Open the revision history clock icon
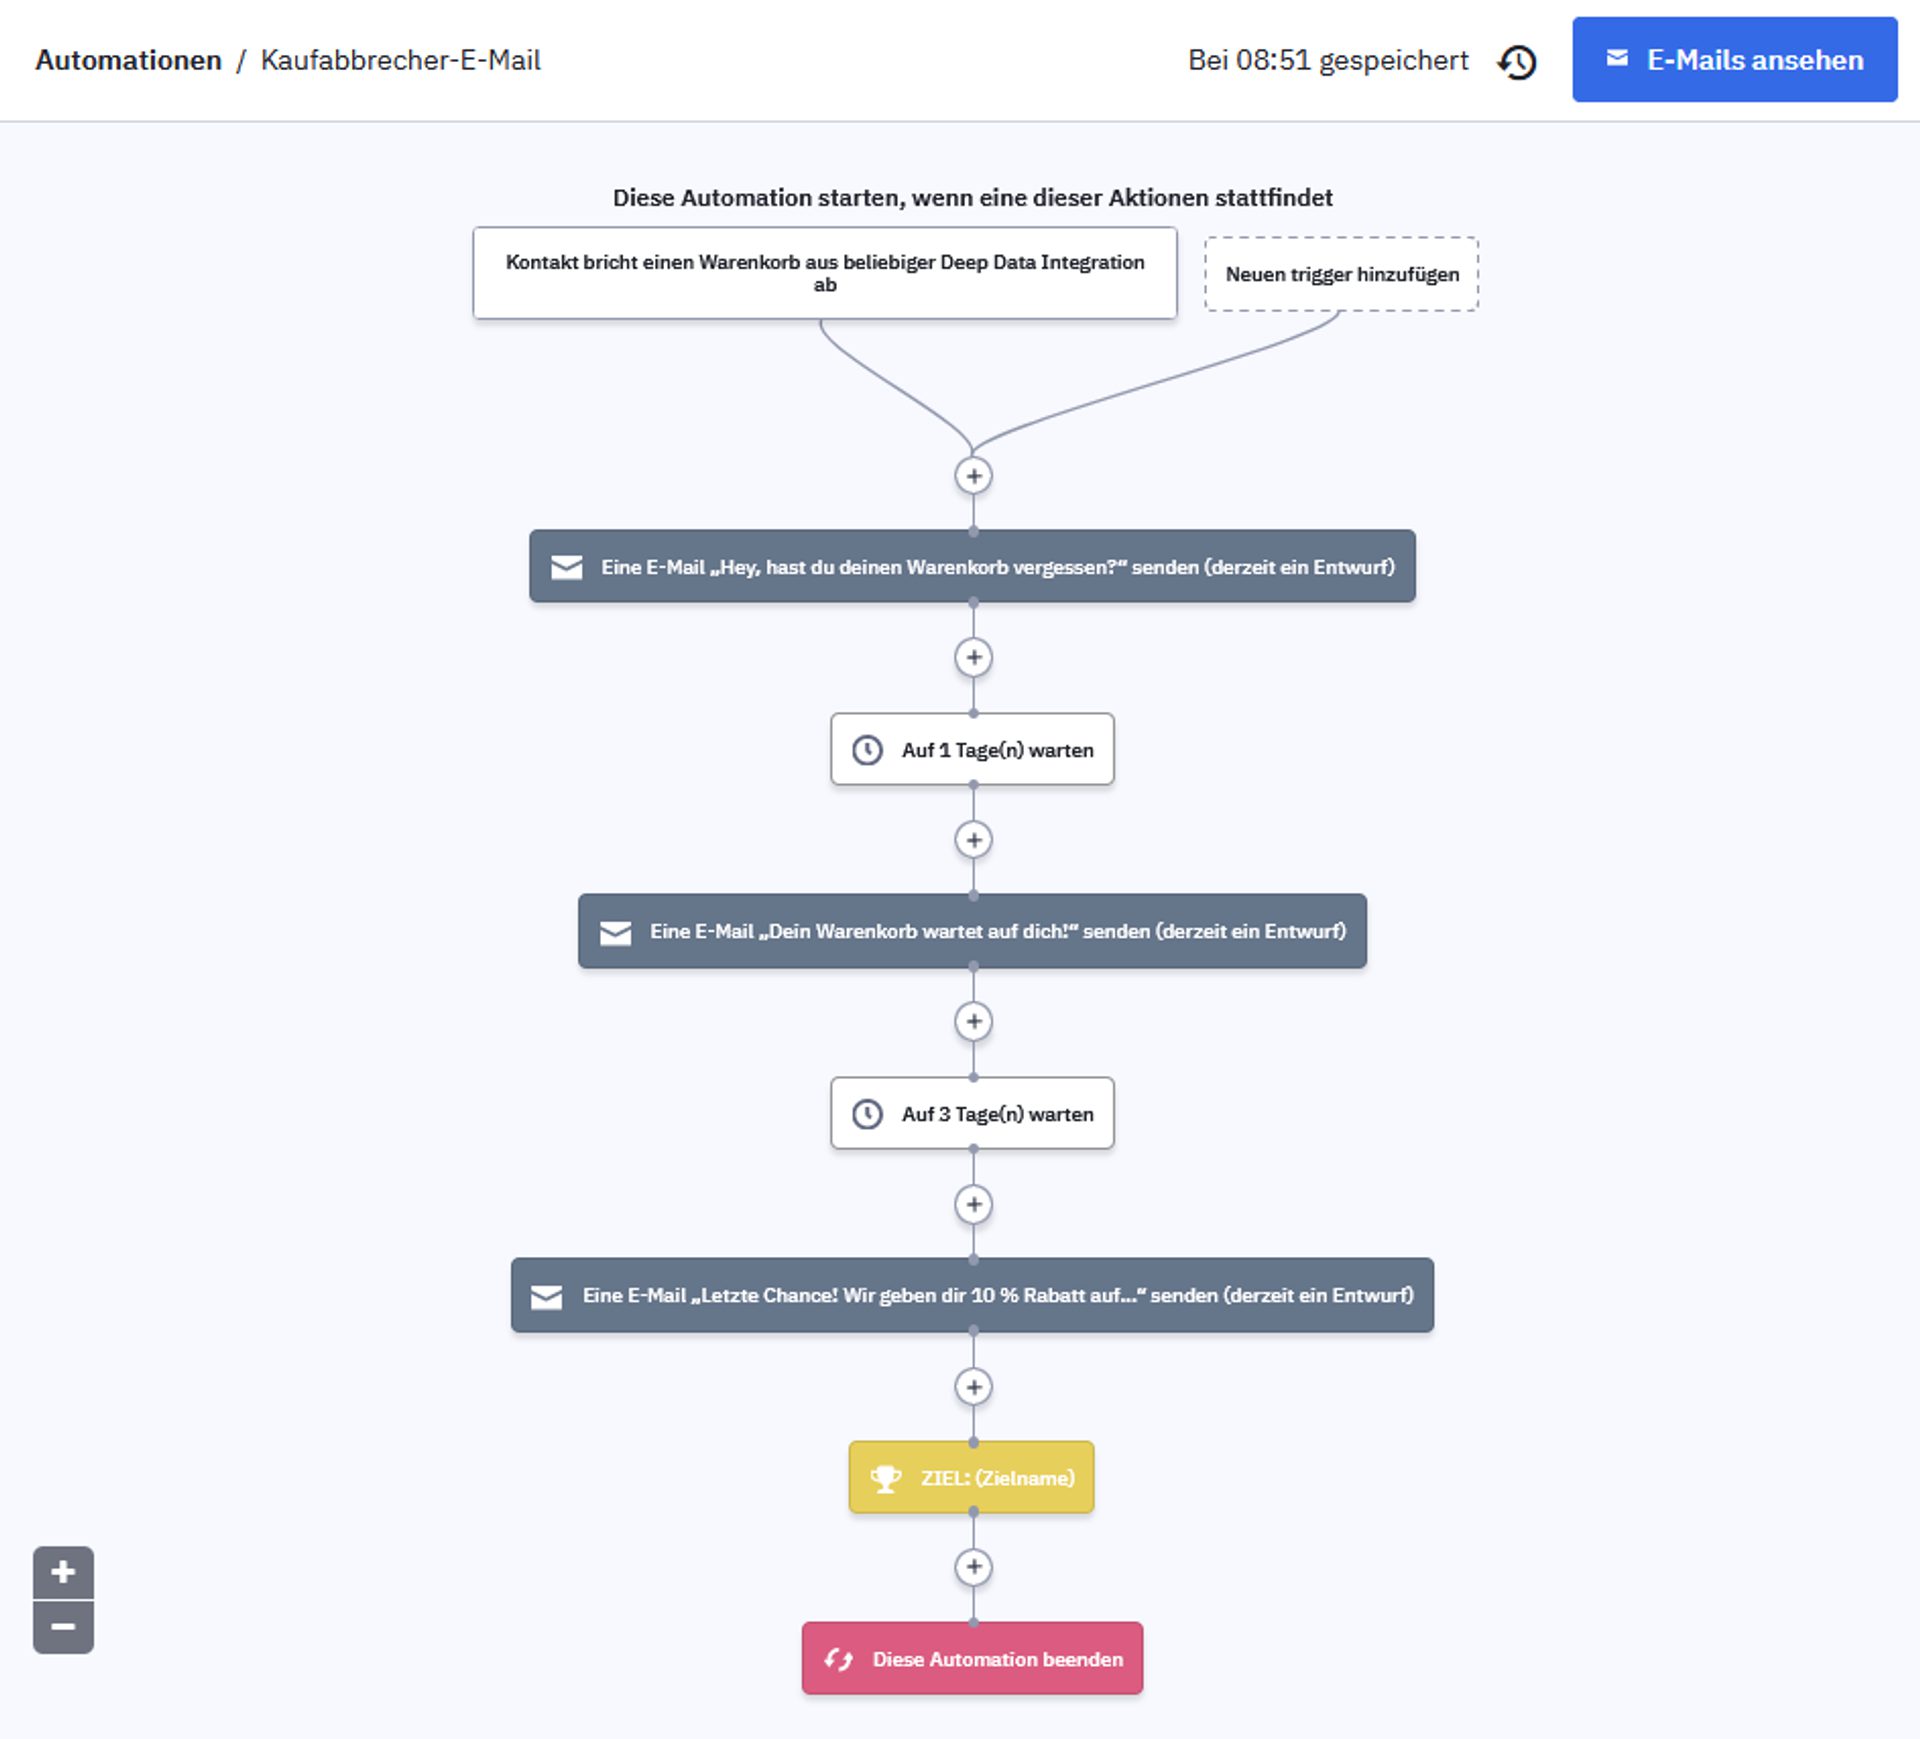Screen dimensions: 1920x1739 pyautogui.click(x=1516, y=62)
